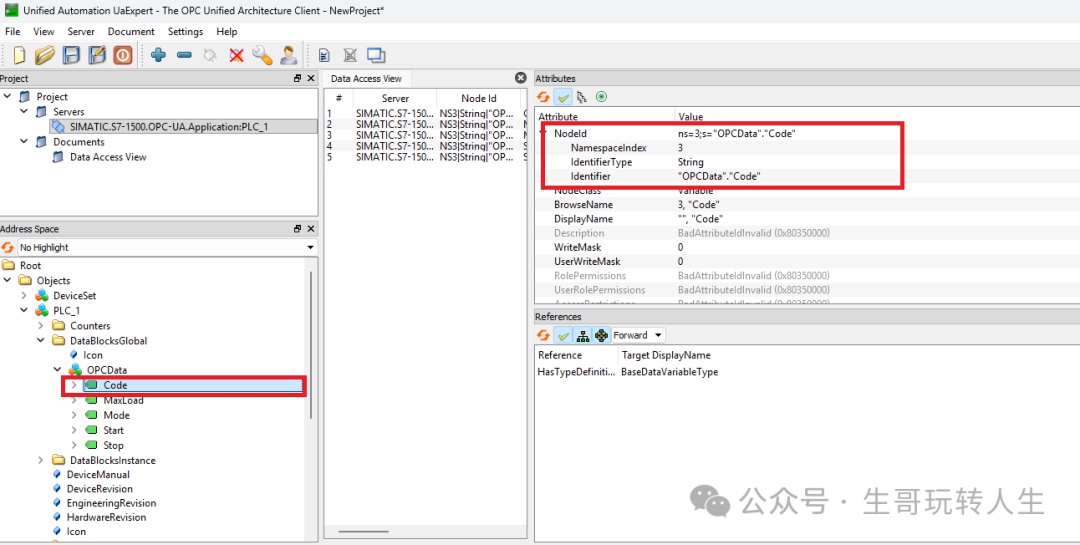Click the BrowseName attribute row
The height and width of the screenshot is (545, 1080).
tap(807, 205)
